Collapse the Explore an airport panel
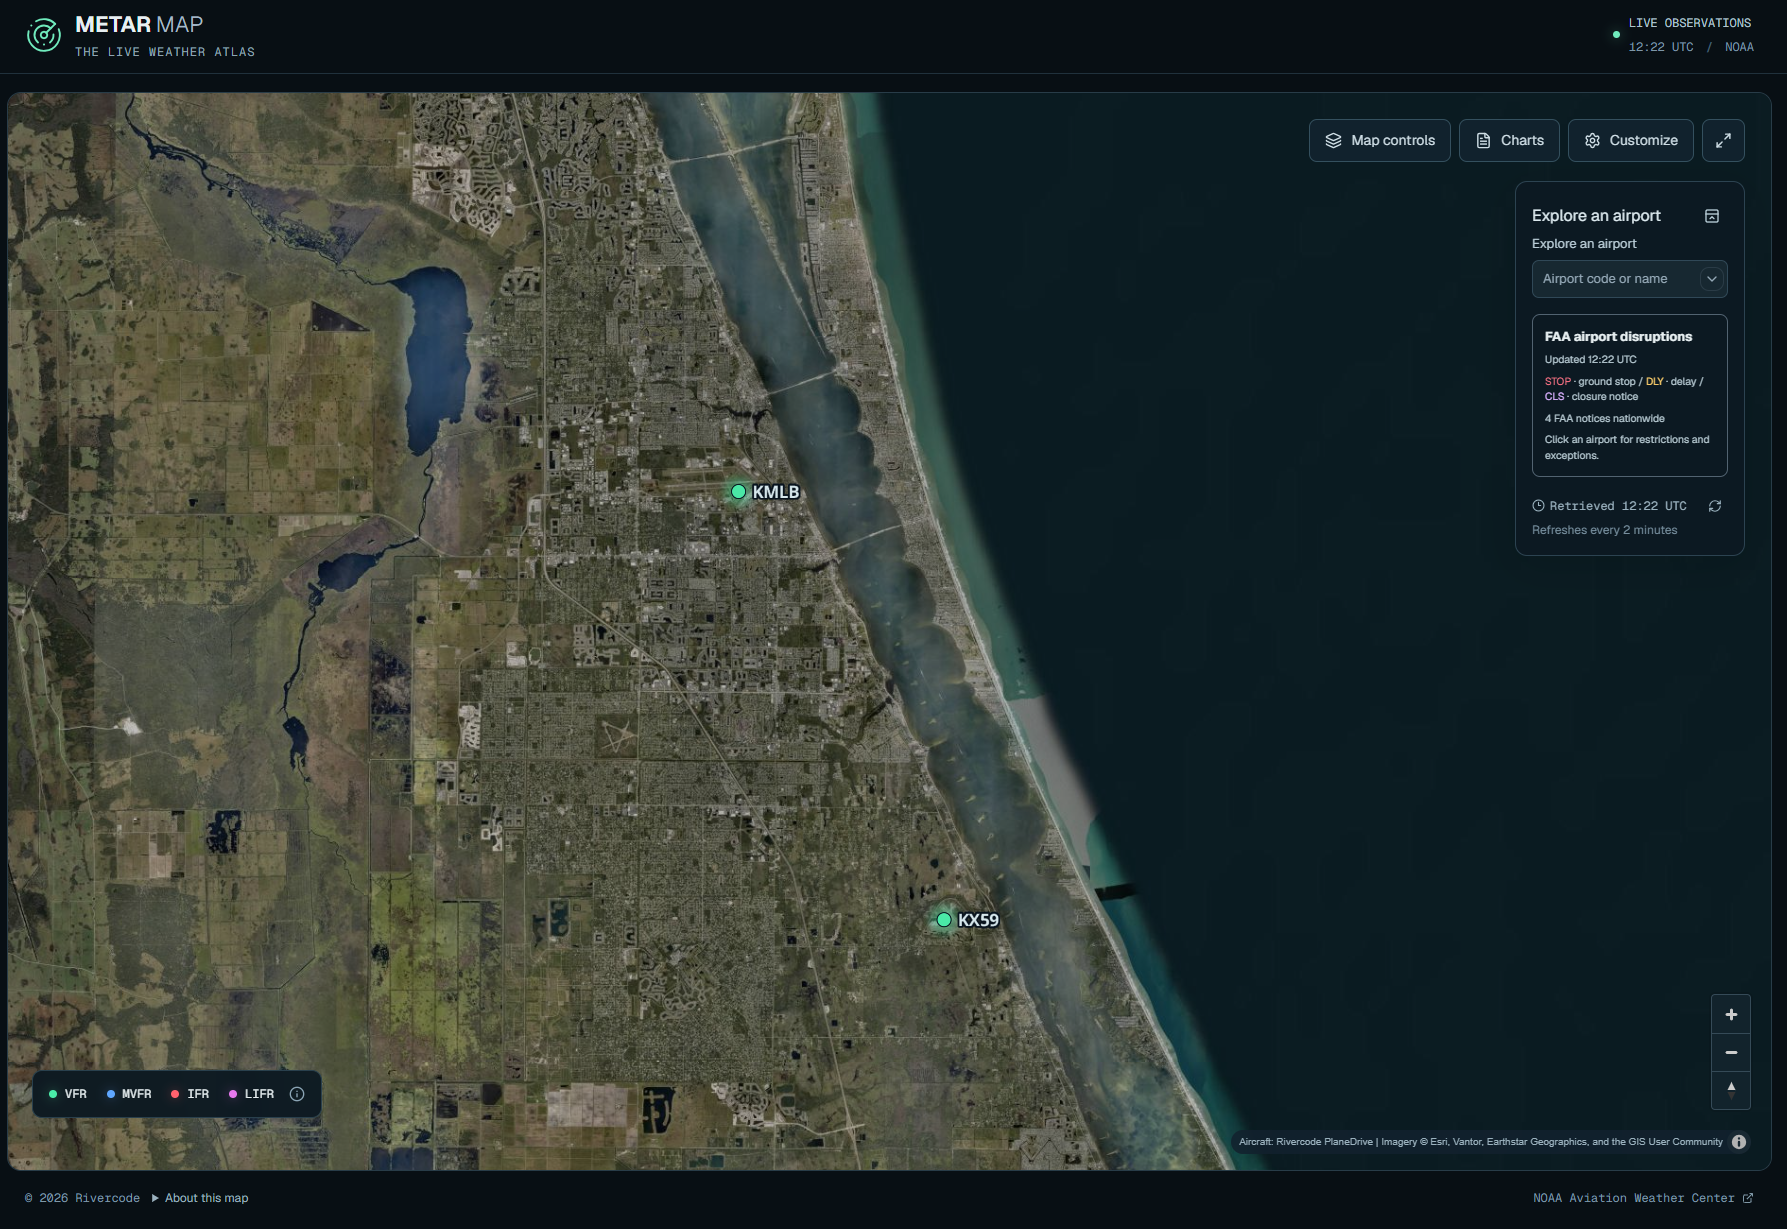This screenshot has height=1229, width=1787. [1712, 216]
